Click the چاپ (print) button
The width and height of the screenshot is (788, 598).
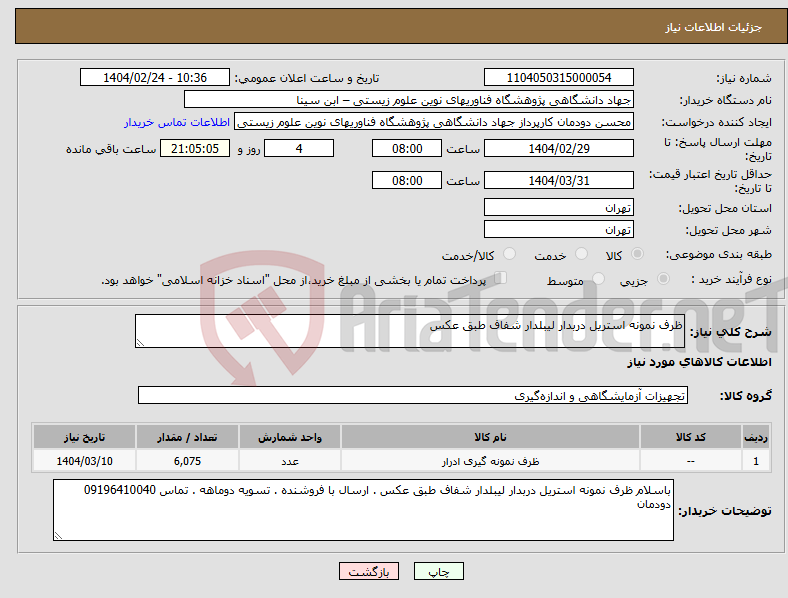click(x=438, y=571)
